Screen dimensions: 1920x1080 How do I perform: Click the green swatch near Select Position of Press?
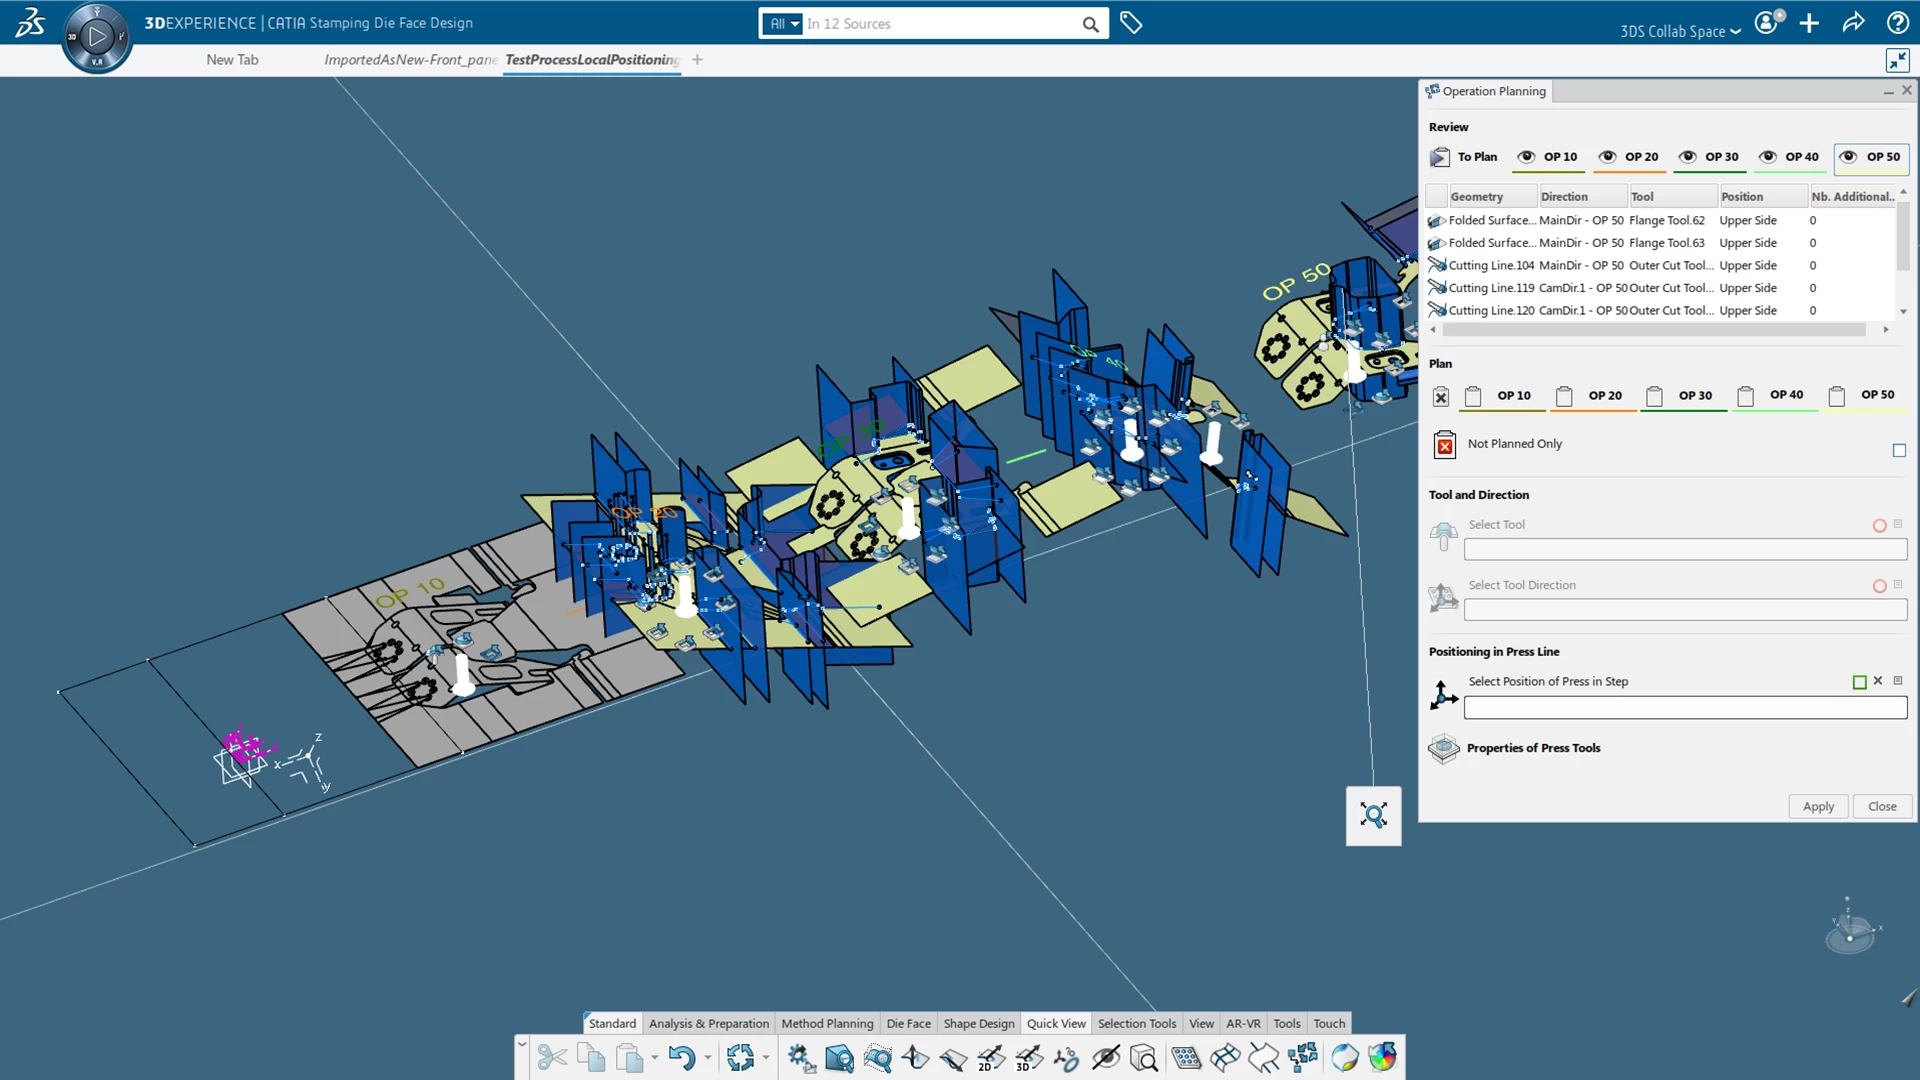[1860, 681]
